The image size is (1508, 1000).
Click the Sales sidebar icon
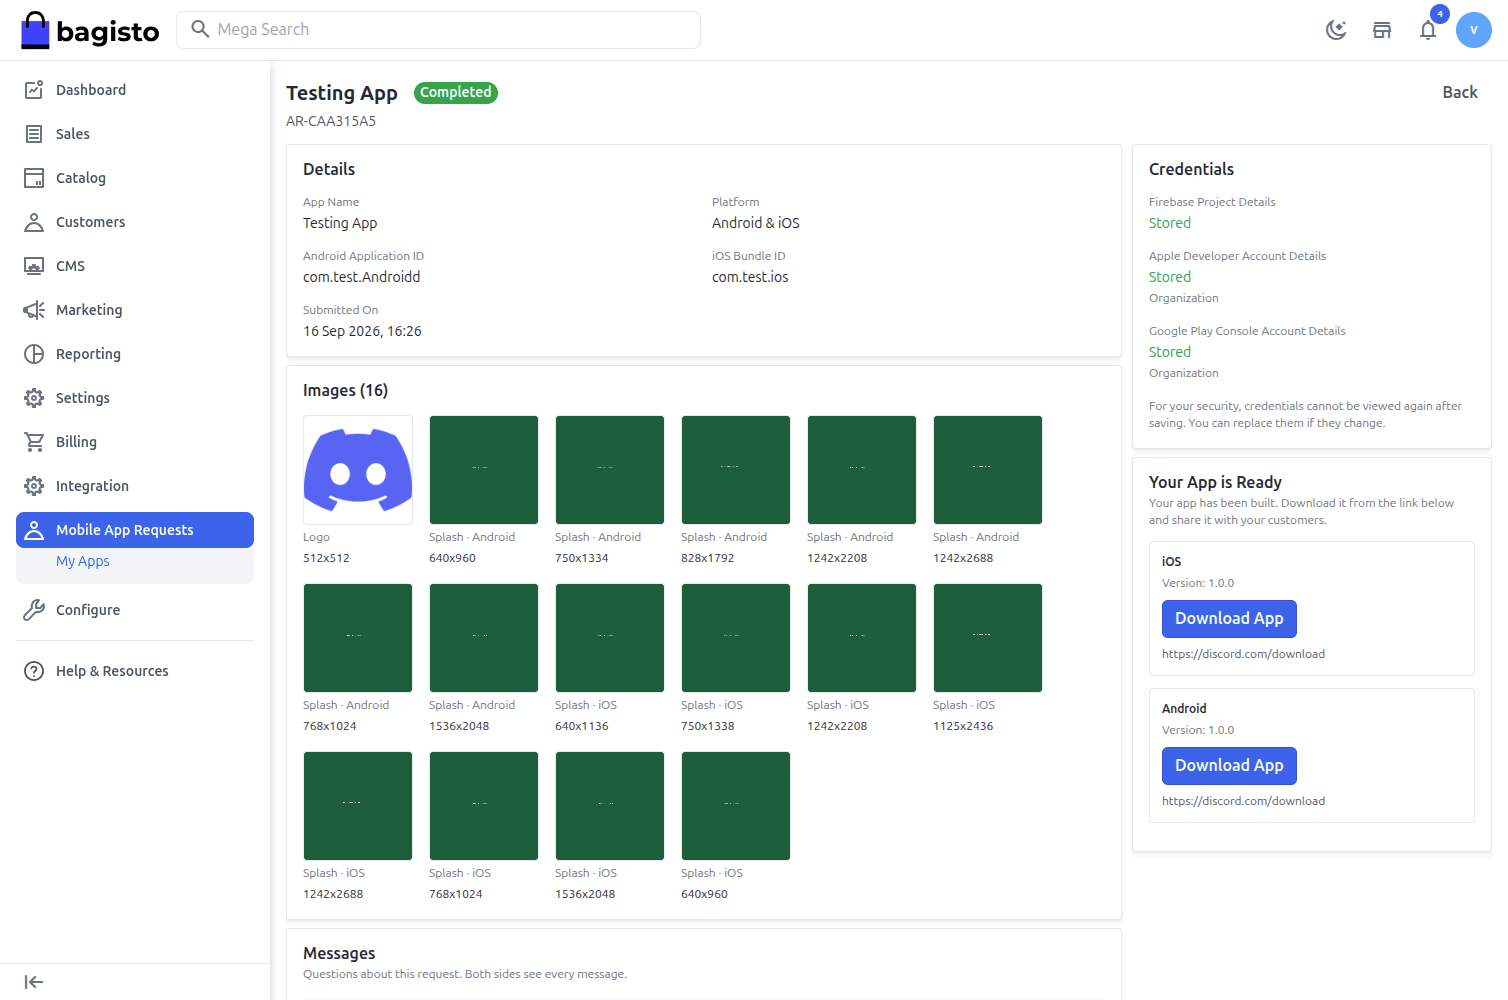34,134
